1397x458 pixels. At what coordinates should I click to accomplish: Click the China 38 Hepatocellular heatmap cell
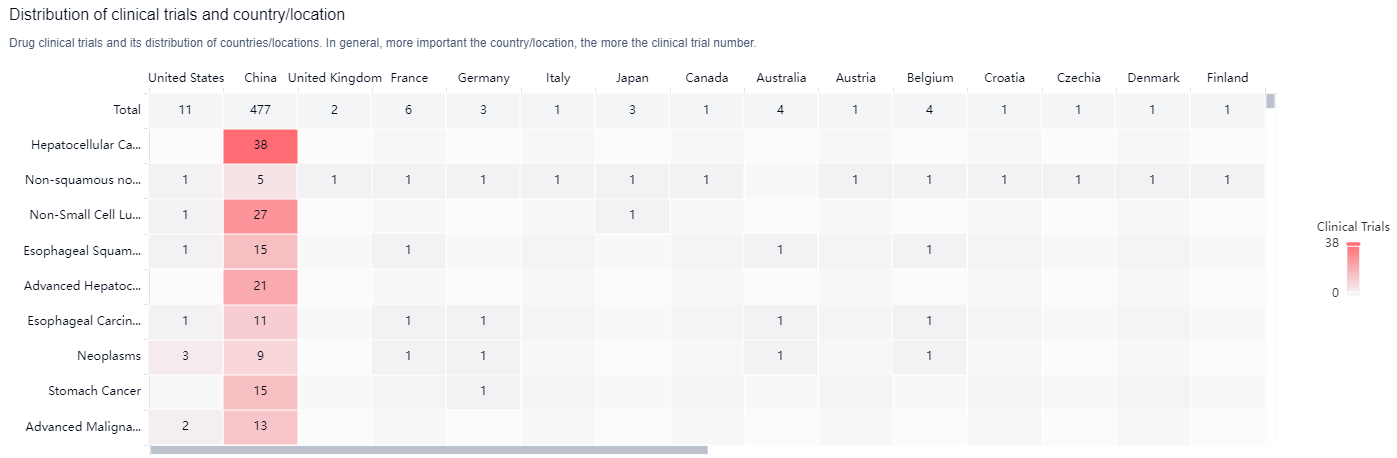(260, 145)
